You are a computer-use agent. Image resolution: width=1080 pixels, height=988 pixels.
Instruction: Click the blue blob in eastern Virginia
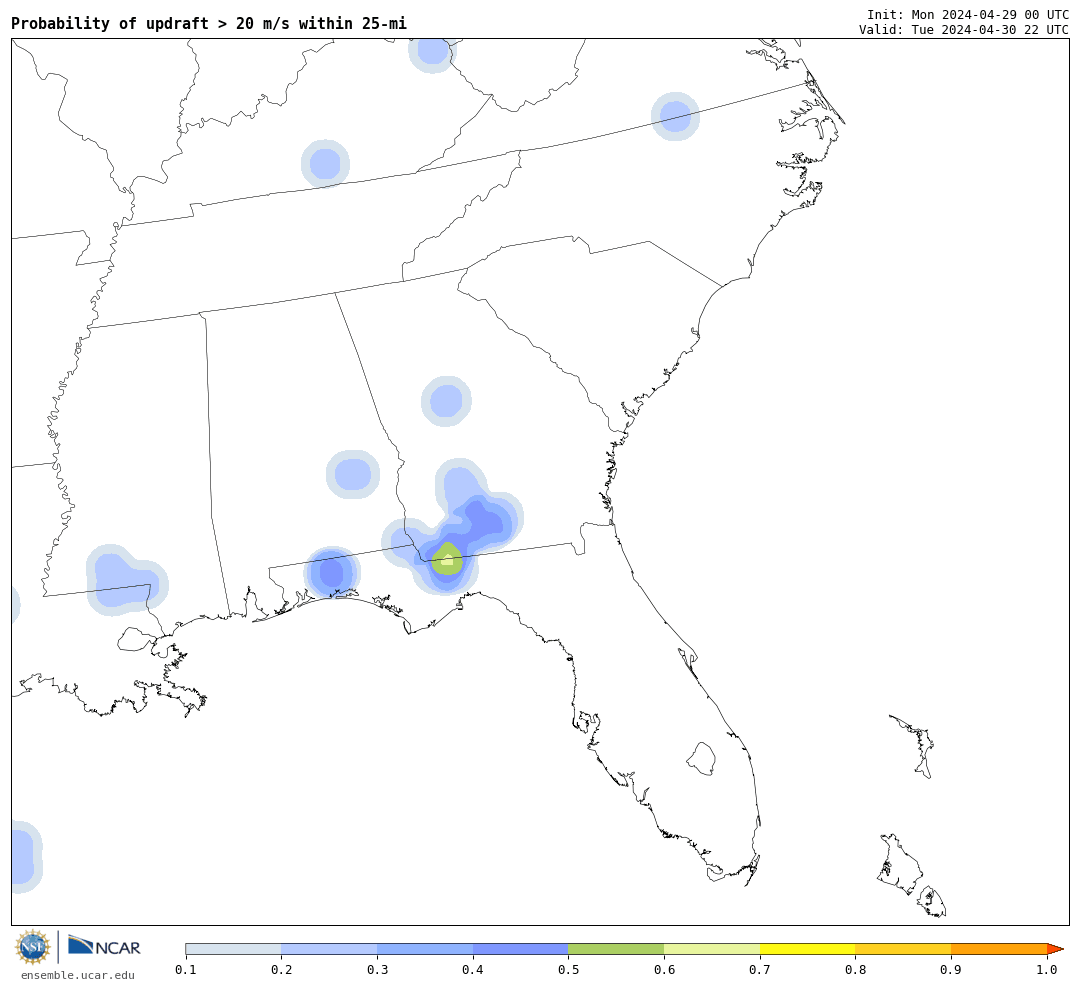point(676,116)
